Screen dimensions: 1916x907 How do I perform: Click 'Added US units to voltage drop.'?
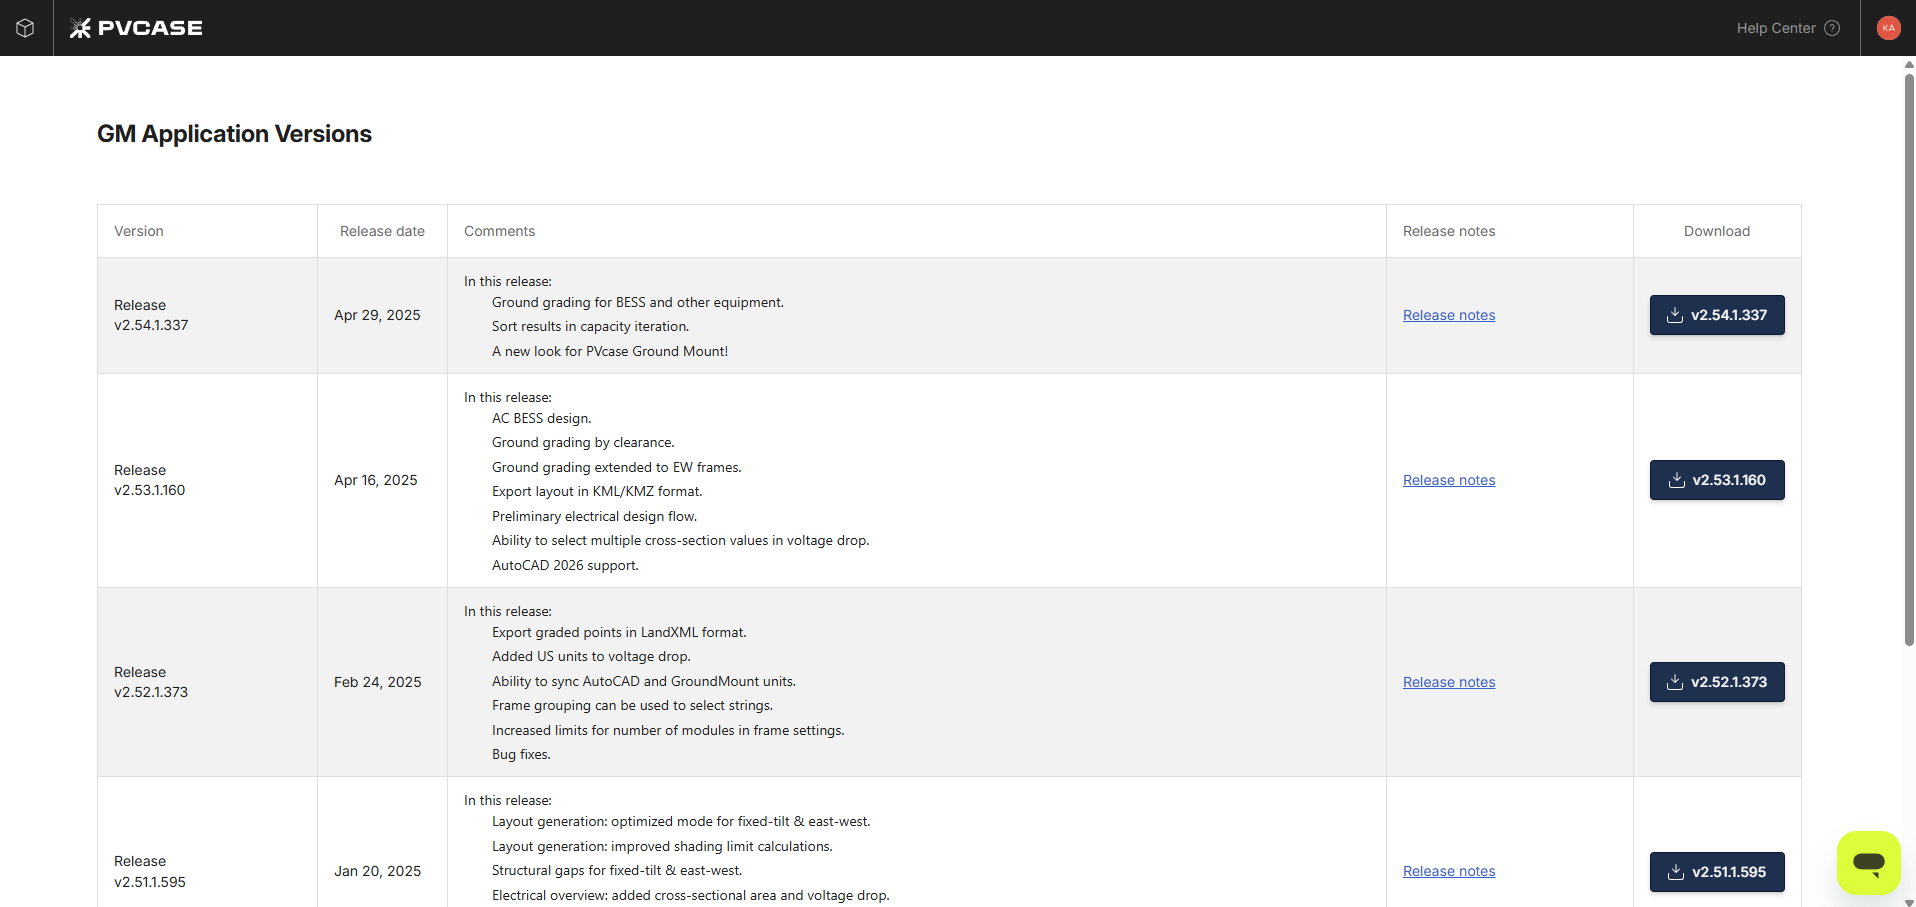click(x=591, y=656)
